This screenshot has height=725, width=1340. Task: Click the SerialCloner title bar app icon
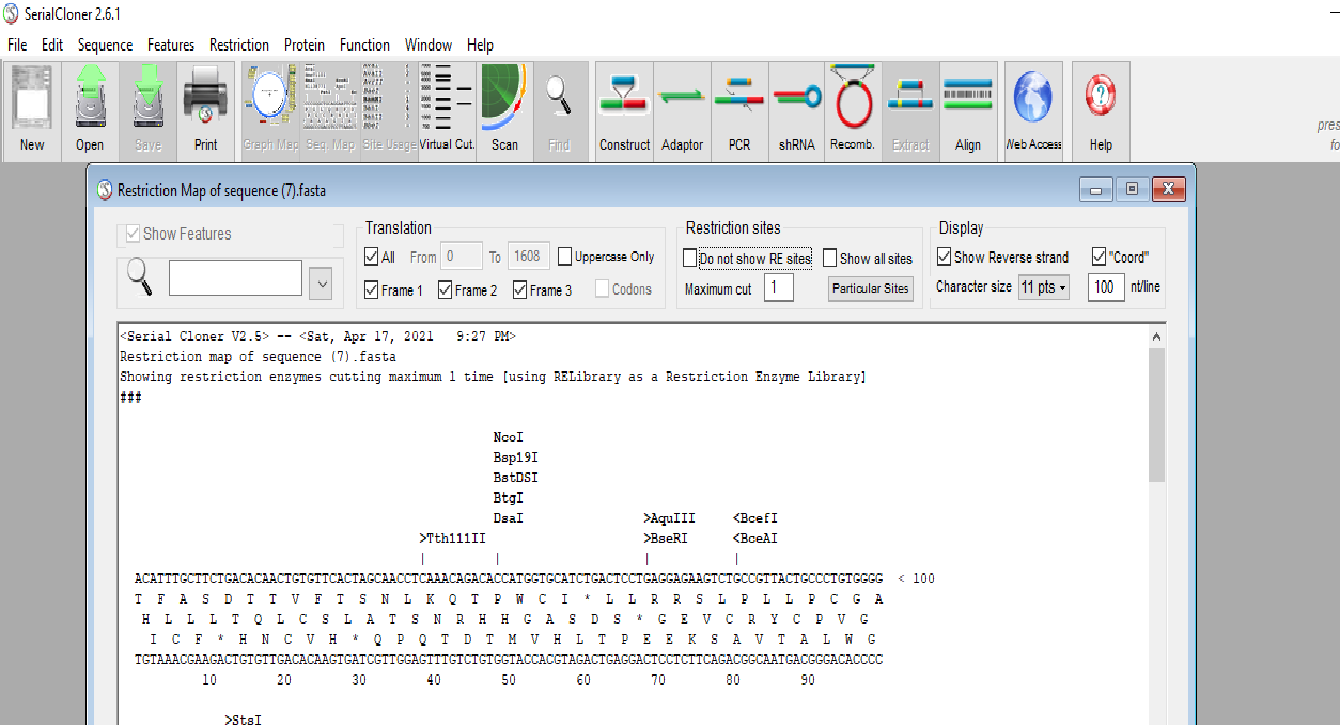[x=11, y=15]
